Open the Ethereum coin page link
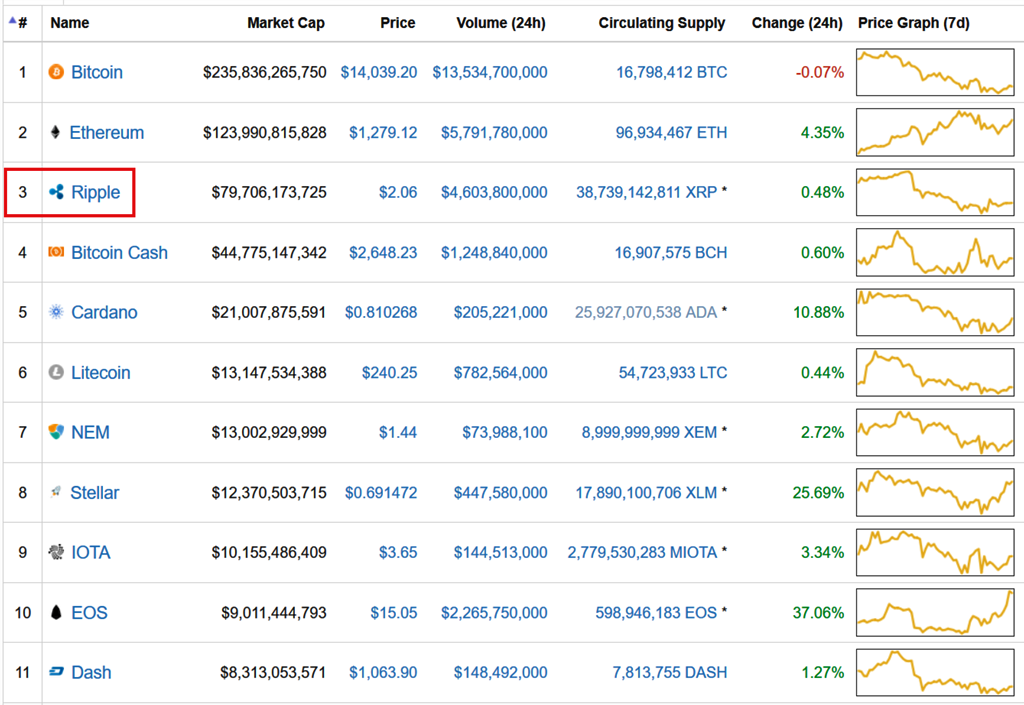 tap(106, 132)
